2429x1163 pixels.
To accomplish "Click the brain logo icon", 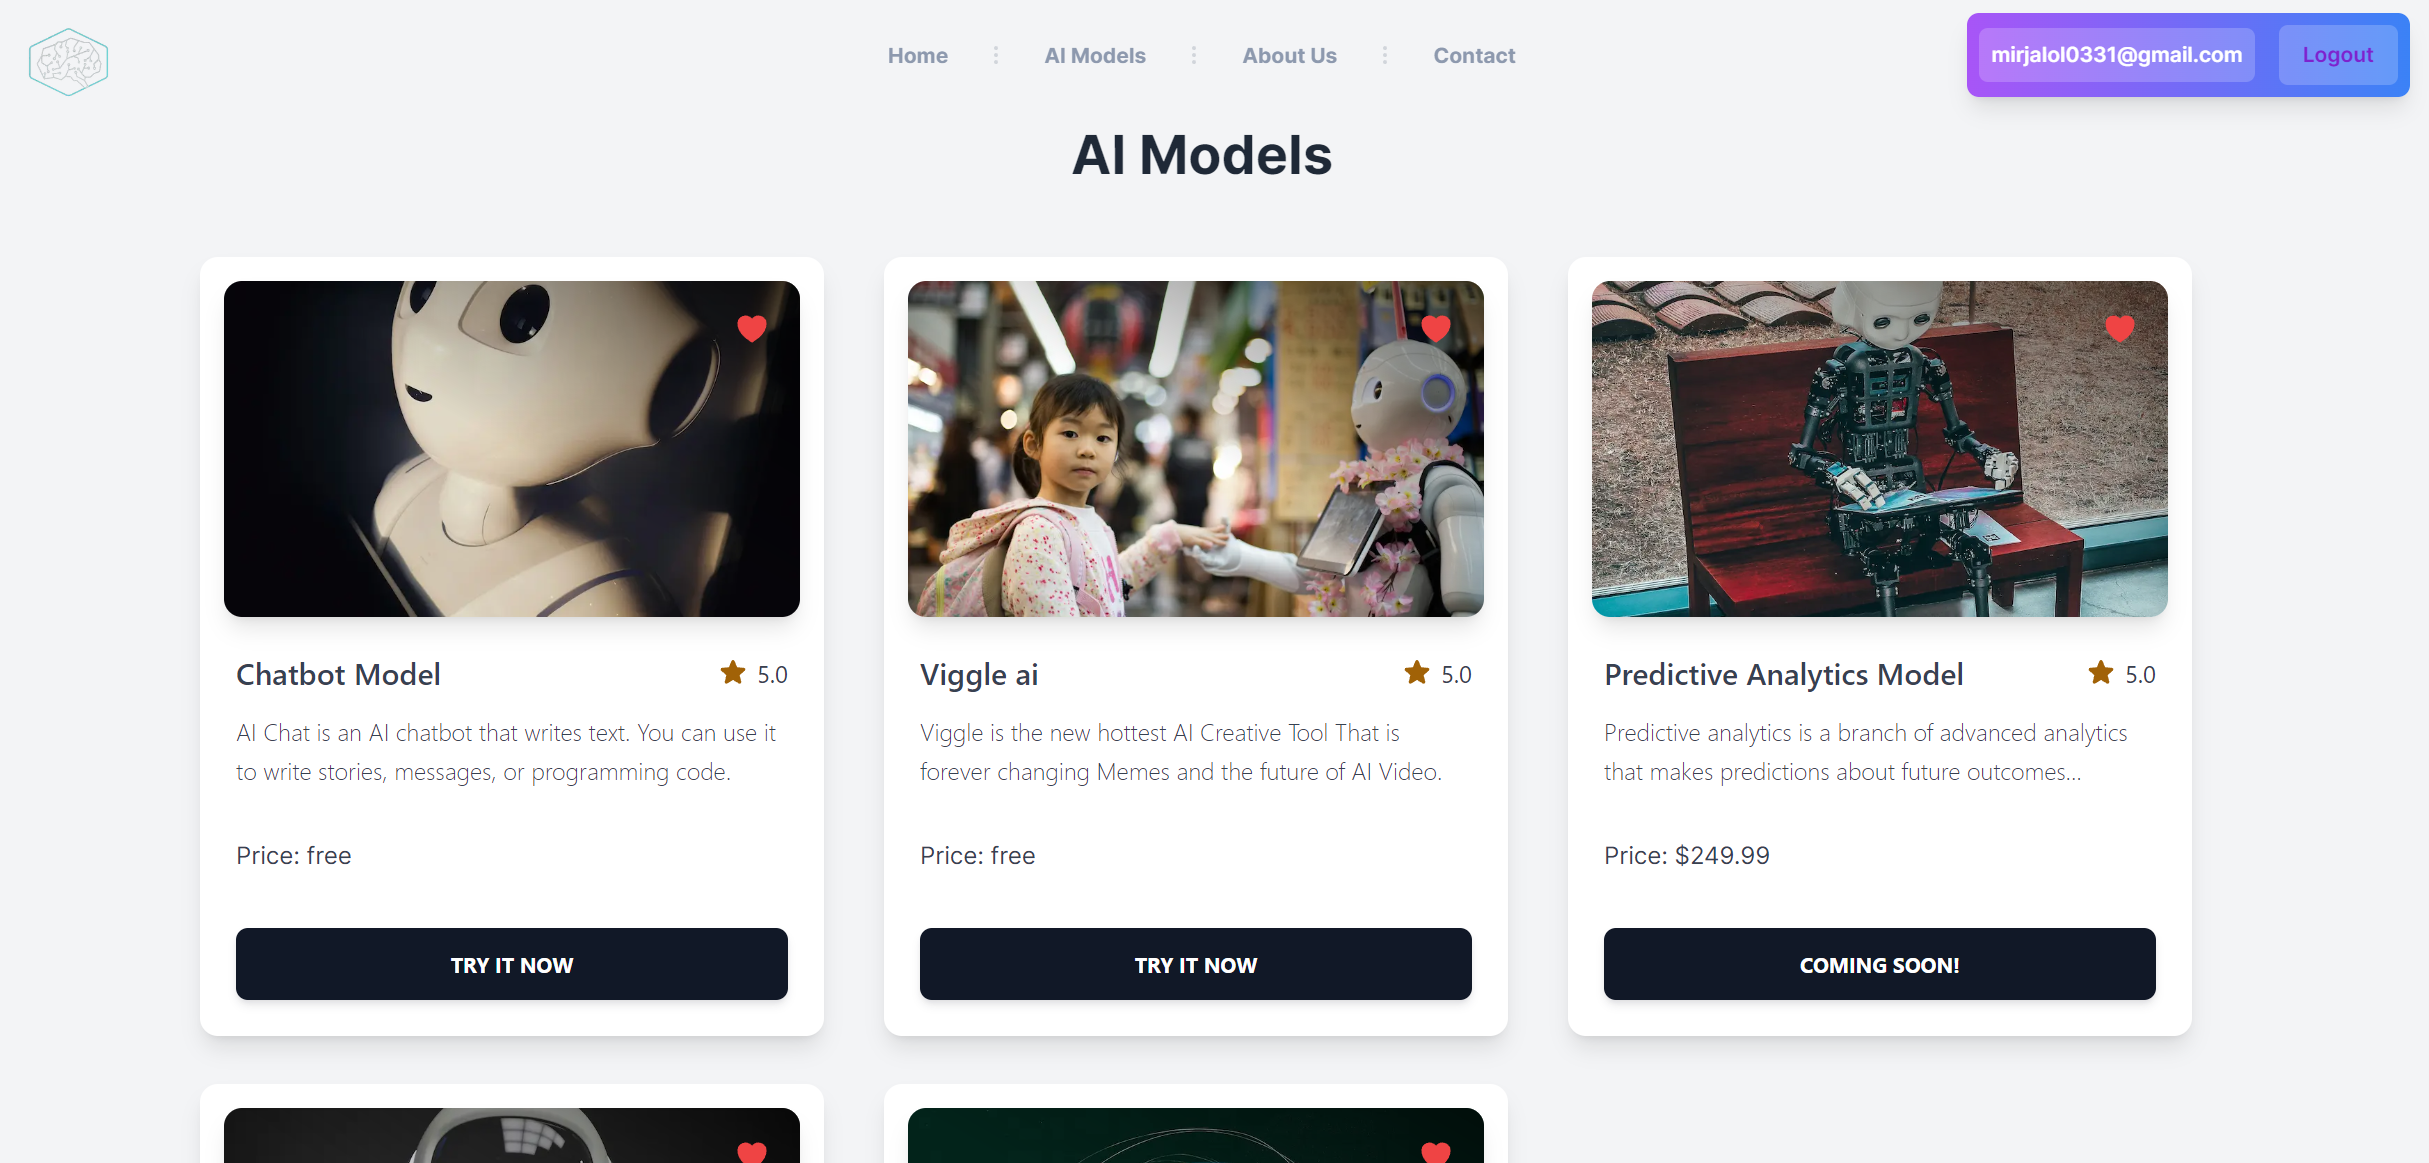I will pyautogui.click(x=68, y=62).
